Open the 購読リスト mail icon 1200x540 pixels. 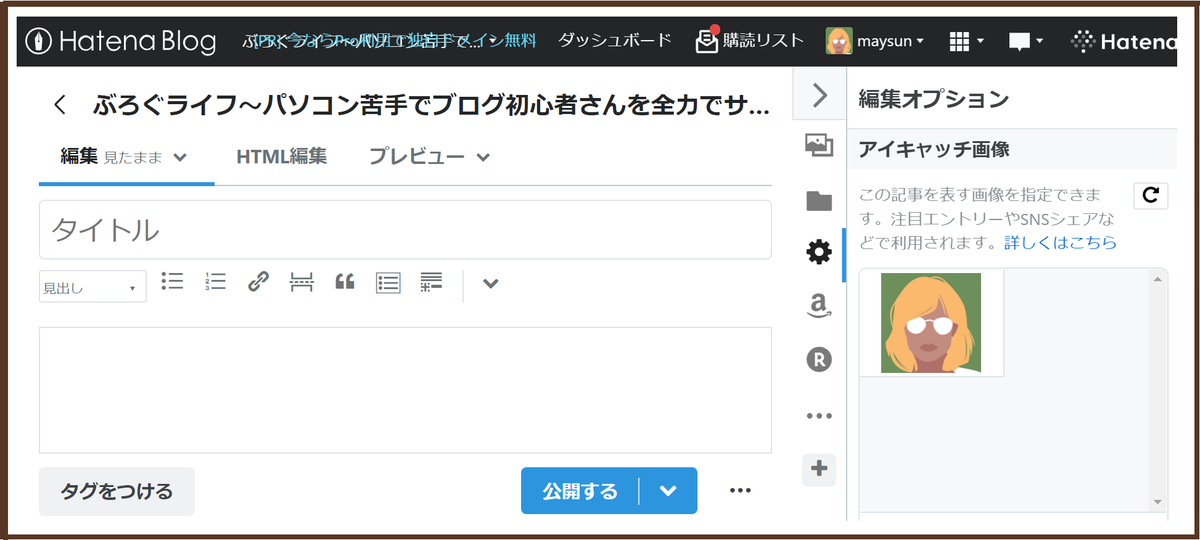pyautogui.click(x=707, y=40)
